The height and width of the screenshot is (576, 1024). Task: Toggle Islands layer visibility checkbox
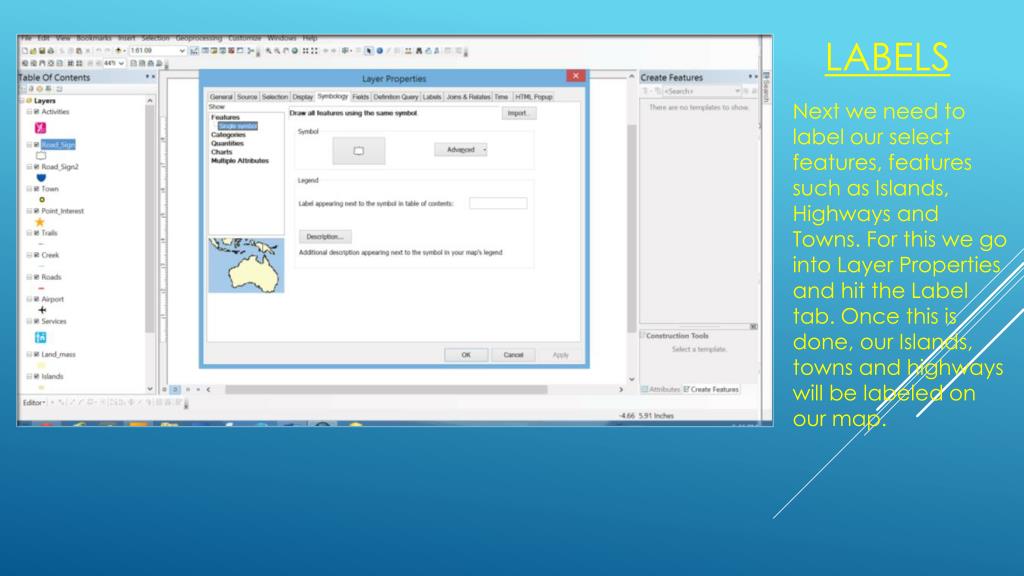(37, 376)
